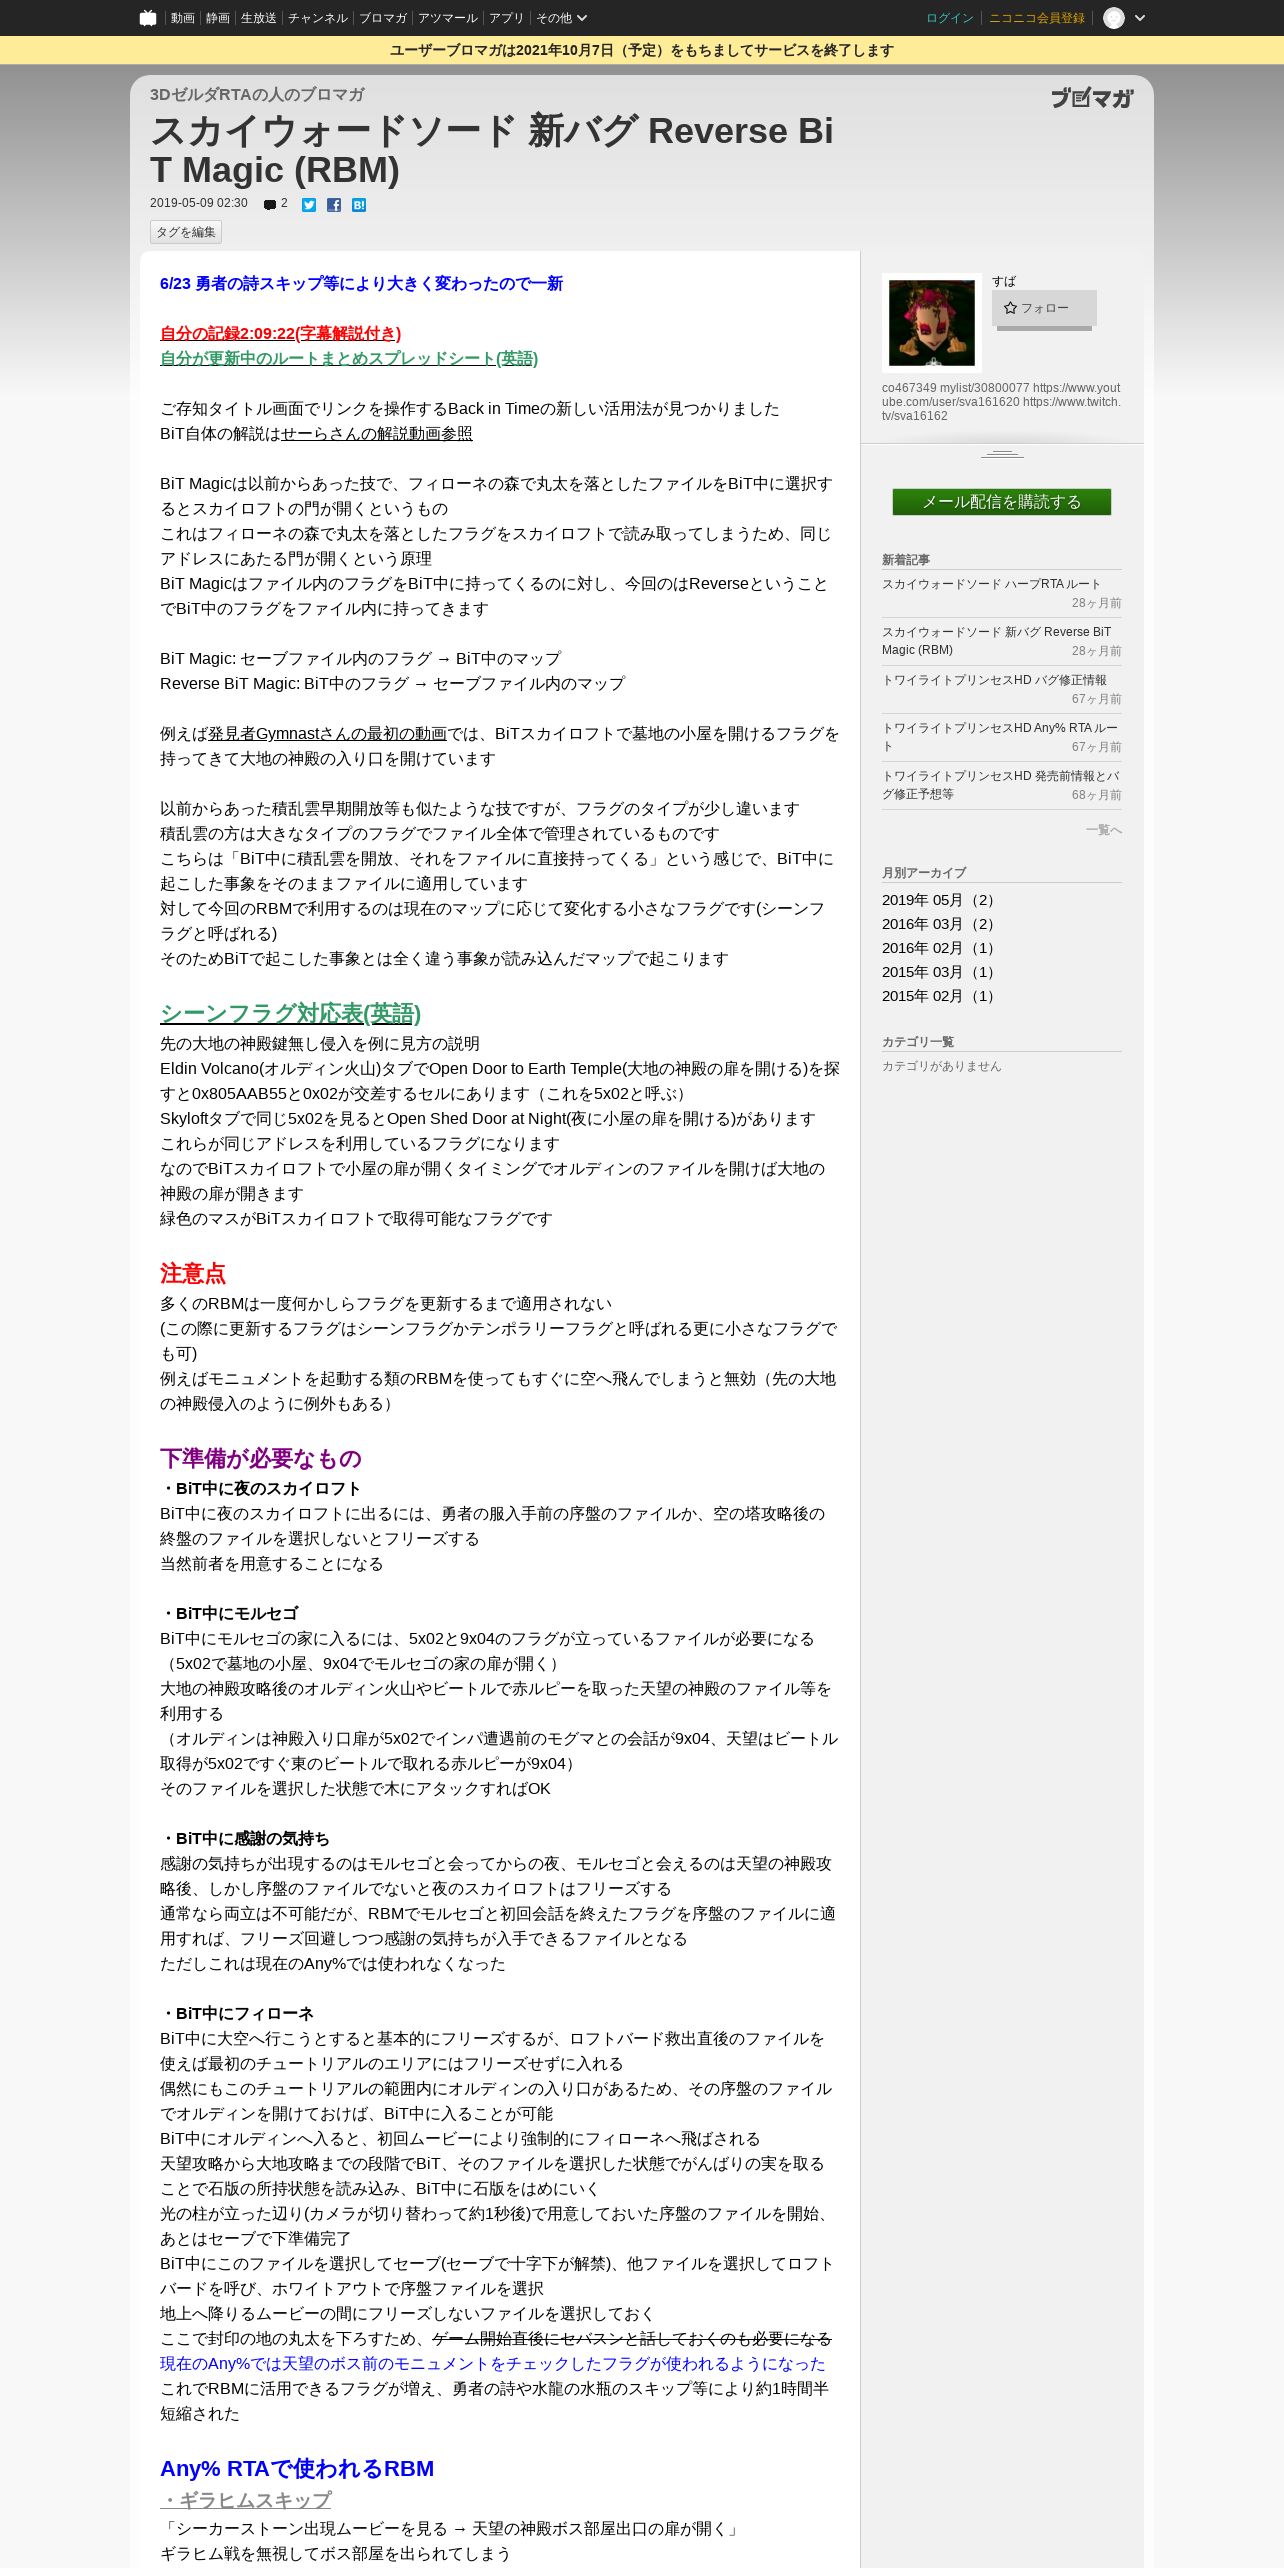Open the 2019年 05月 archive

pos(940,900)
